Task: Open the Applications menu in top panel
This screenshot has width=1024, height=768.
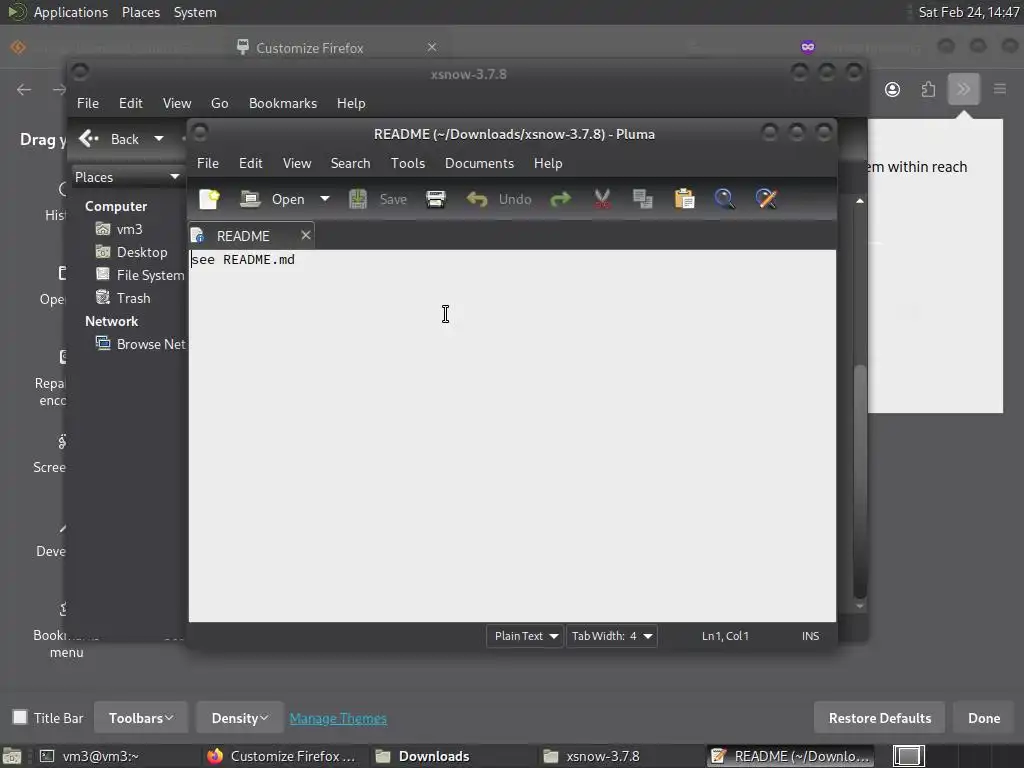Action: click(71, 12)
